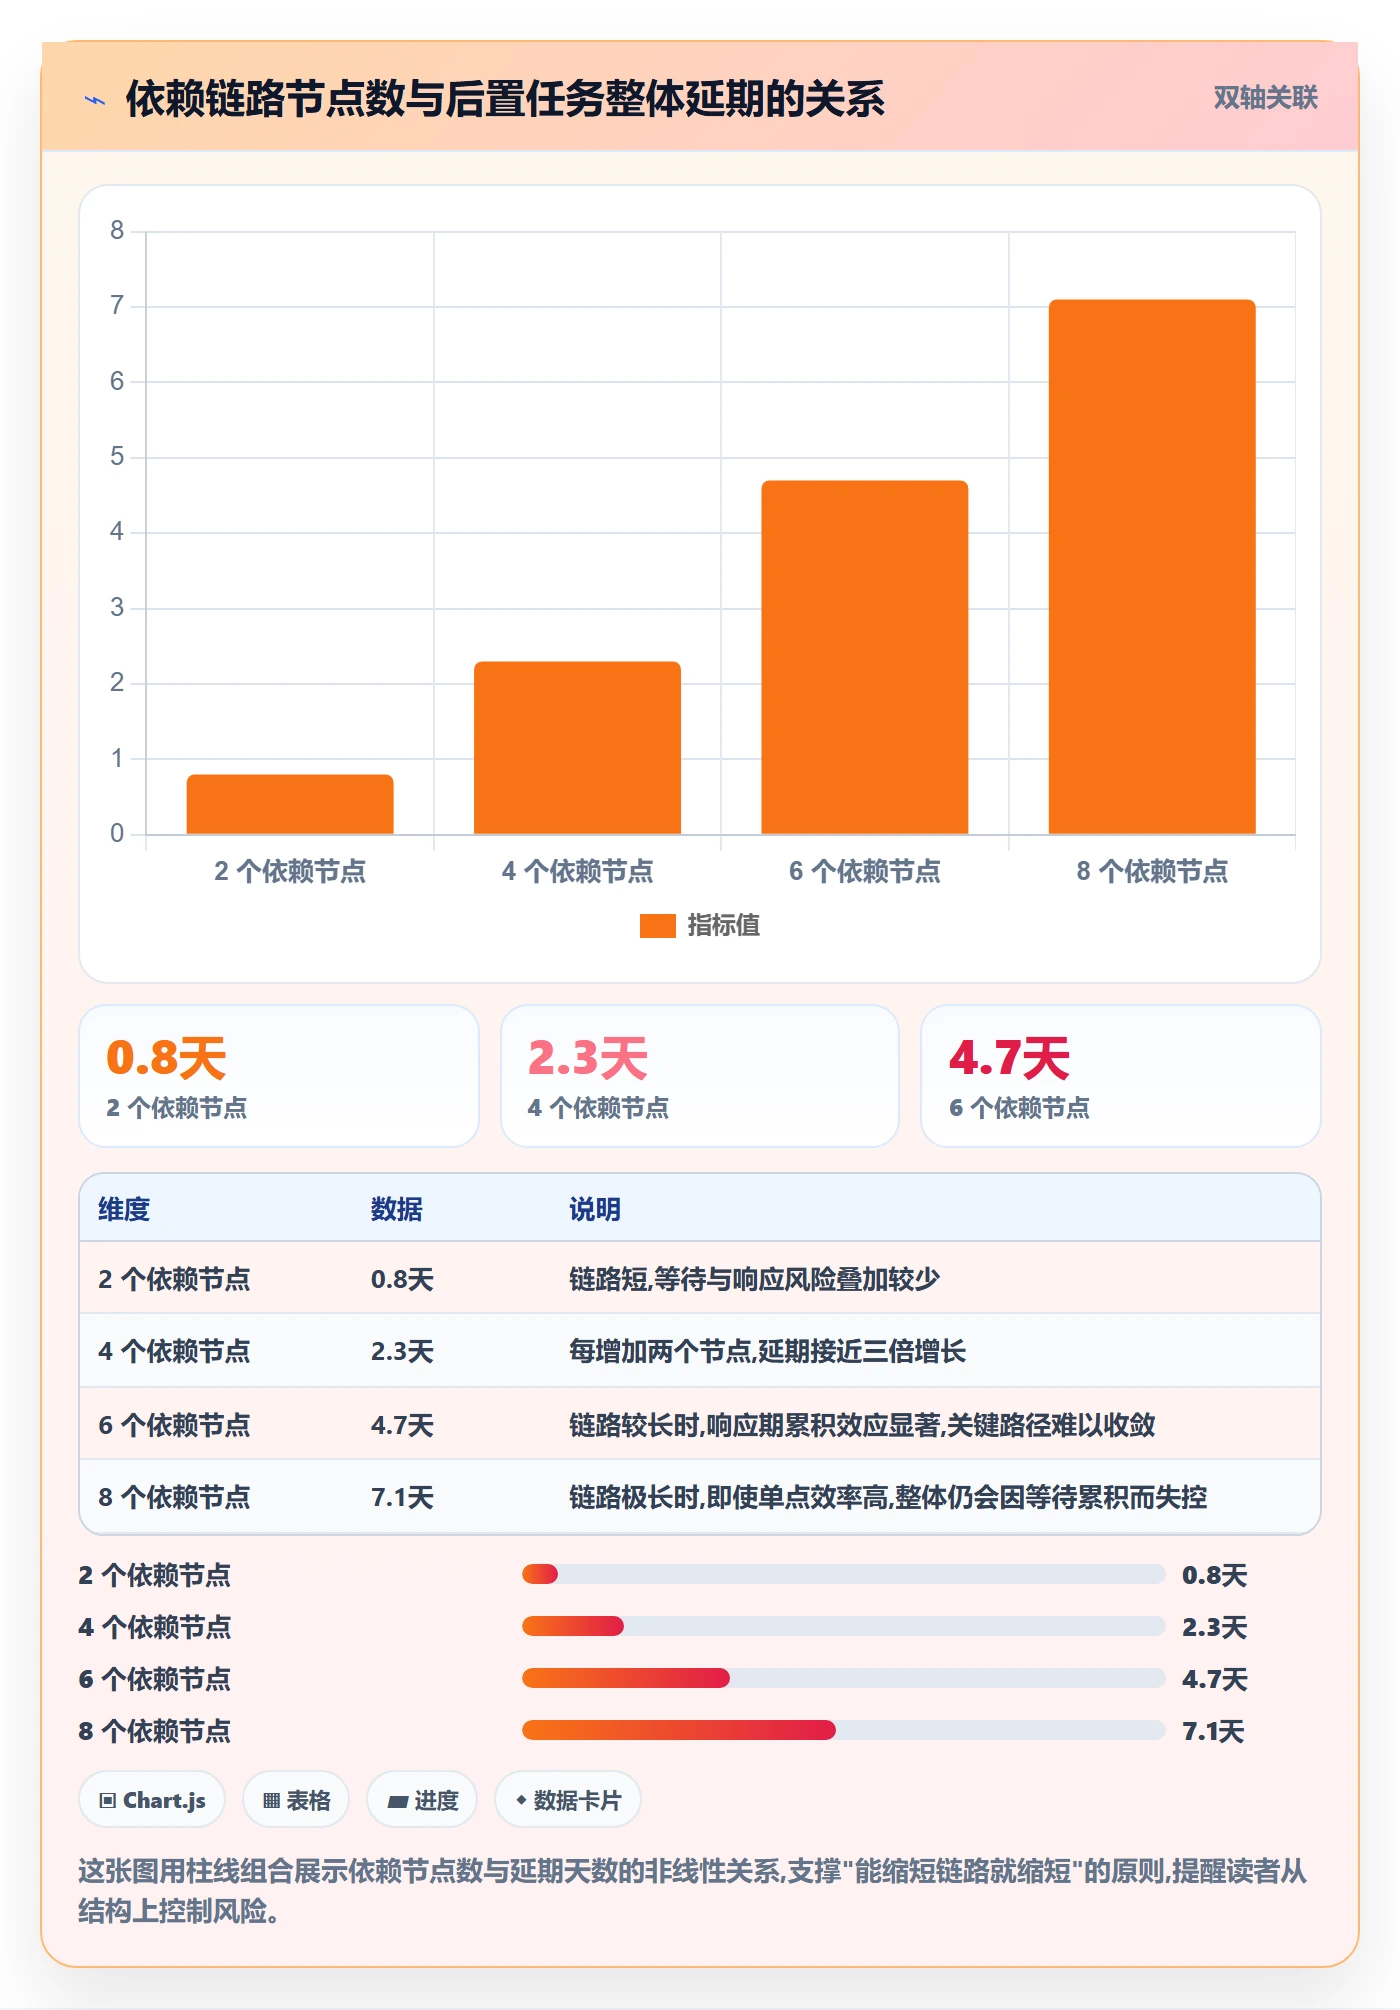This screenshot has width=1400, height=2010.
Task: Click the y-axis tick label 5
Action: [x=117, y=457]
